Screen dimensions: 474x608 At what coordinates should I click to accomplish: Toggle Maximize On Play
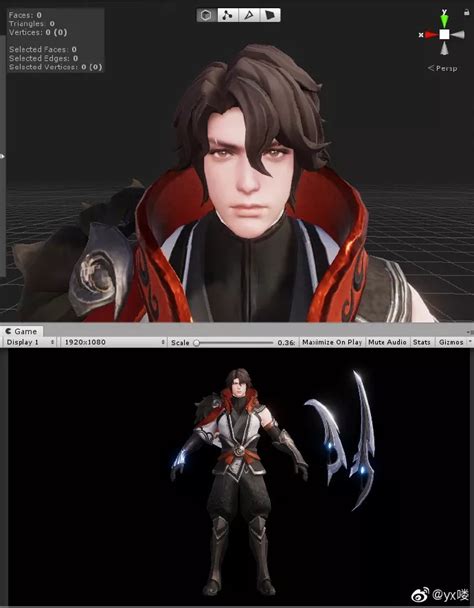(332, 342)
